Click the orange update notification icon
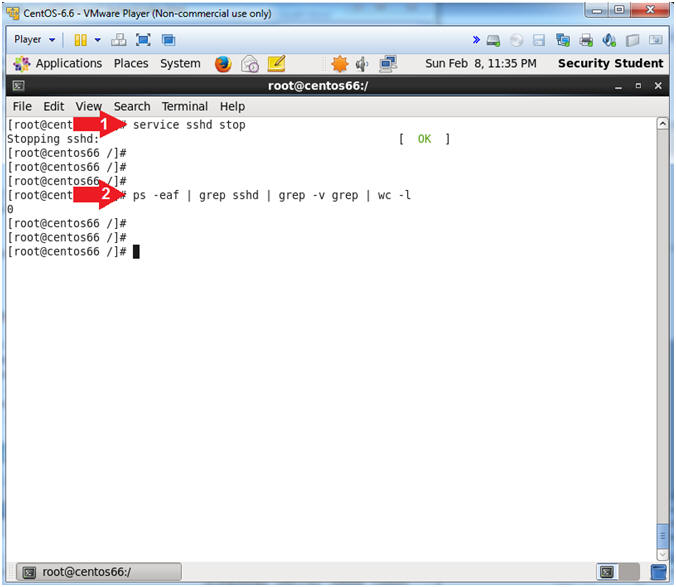The width and height of the screenshot is (676, 587). tap(339, 64)
